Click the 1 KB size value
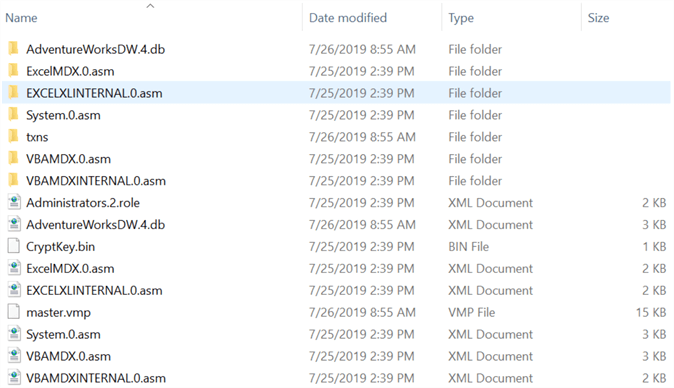The image size is (674, 388). 654,247
